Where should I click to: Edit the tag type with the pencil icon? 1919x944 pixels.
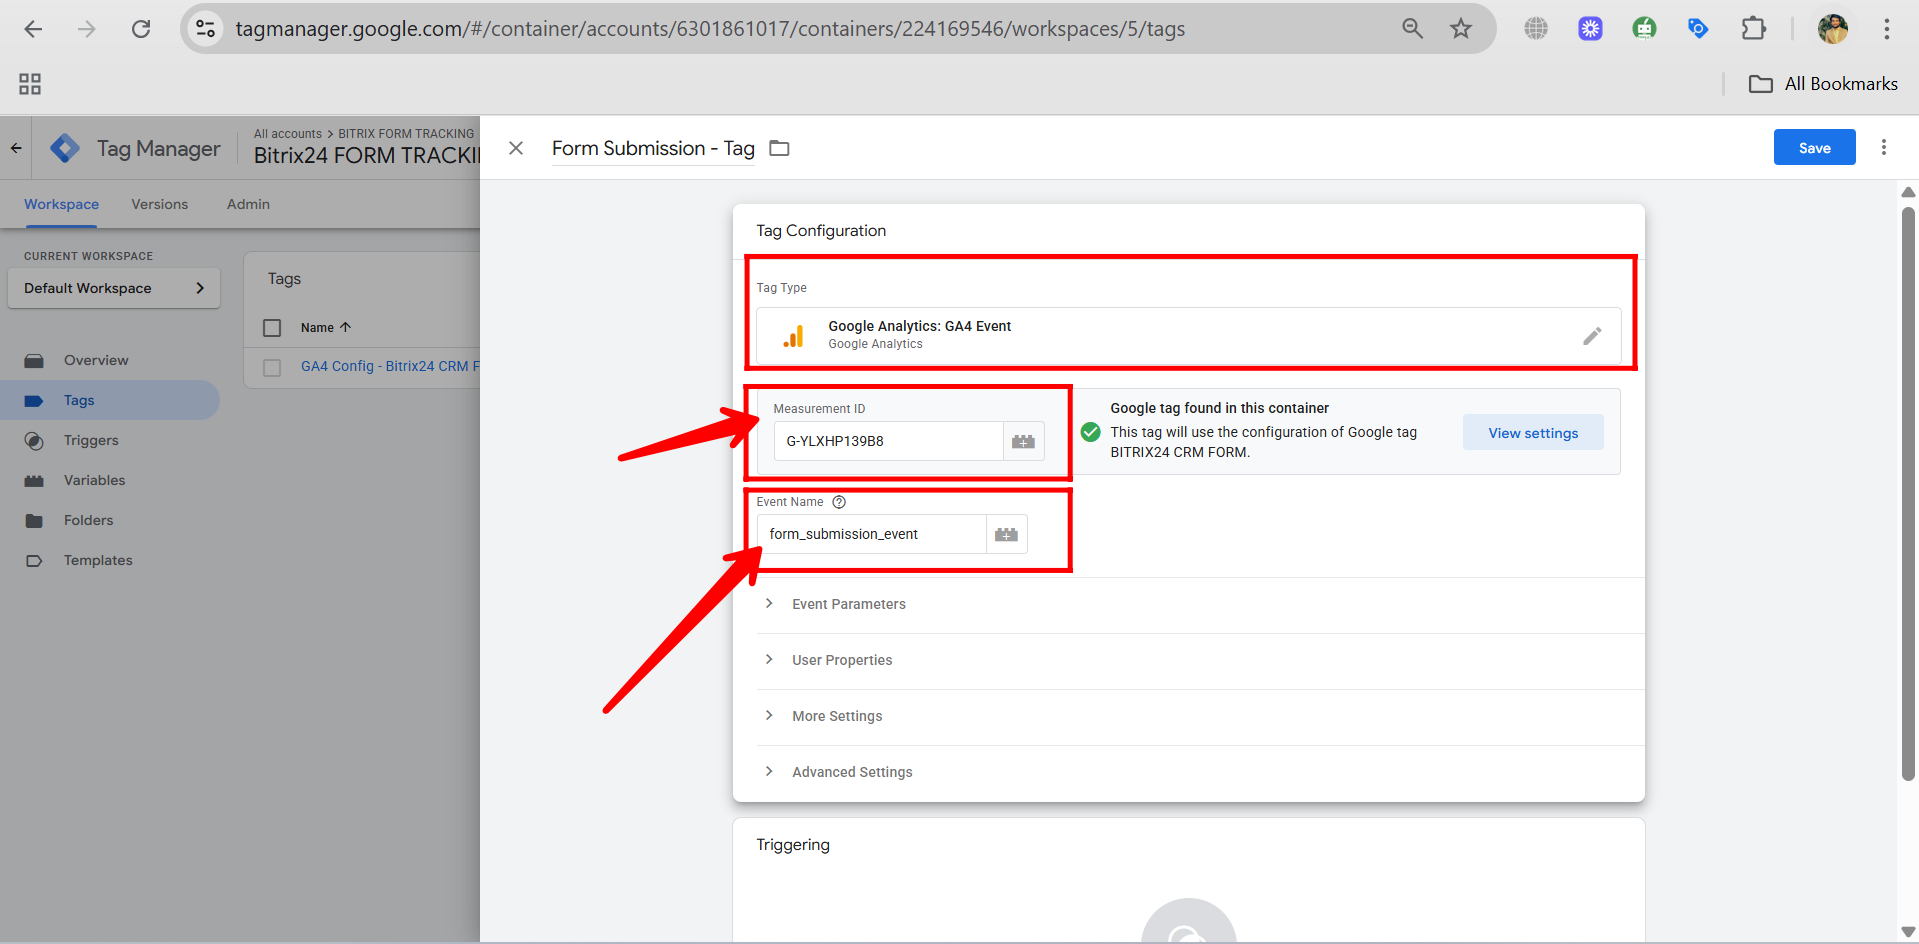(x=1592, y=336)
